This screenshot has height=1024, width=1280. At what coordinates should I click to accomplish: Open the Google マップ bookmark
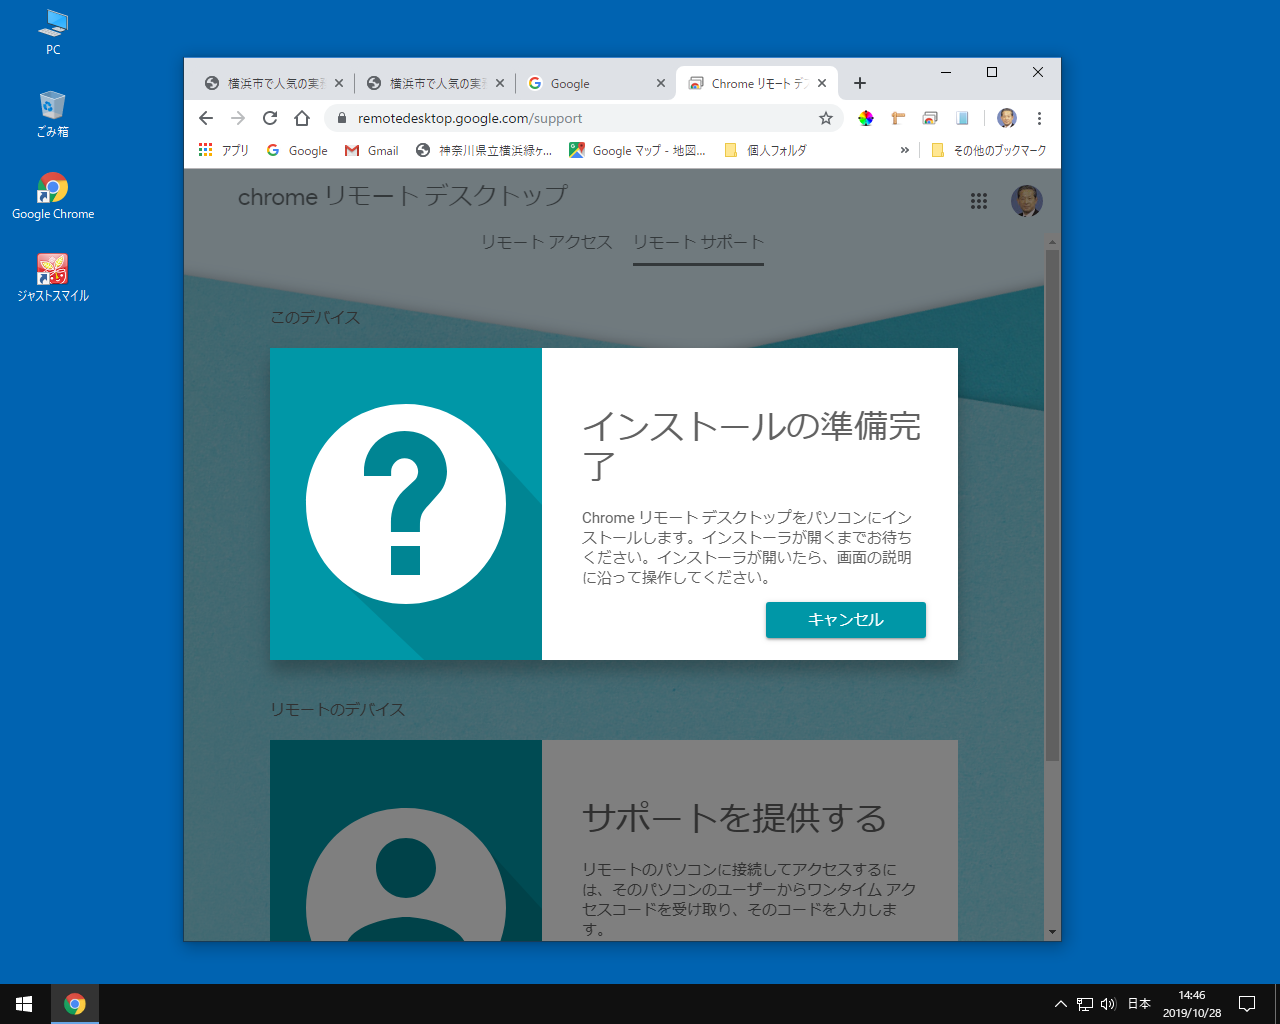(638, 150)
